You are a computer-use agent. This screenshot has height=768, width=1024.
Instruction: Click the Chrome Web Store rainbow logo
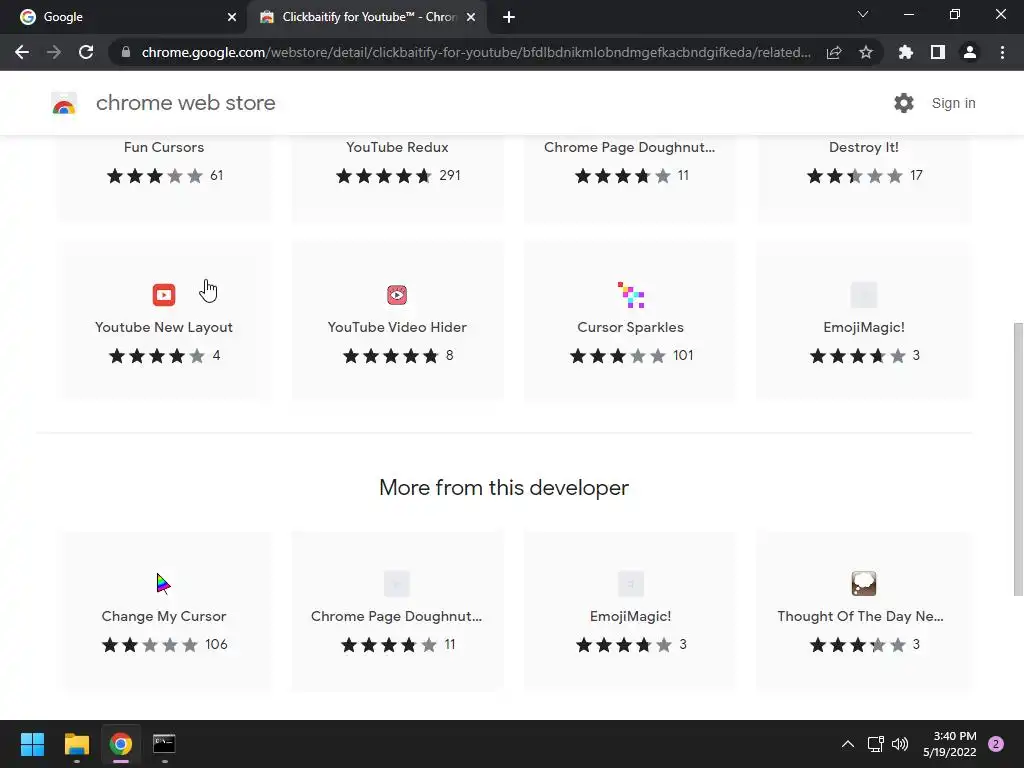click(x=64, y=103)
